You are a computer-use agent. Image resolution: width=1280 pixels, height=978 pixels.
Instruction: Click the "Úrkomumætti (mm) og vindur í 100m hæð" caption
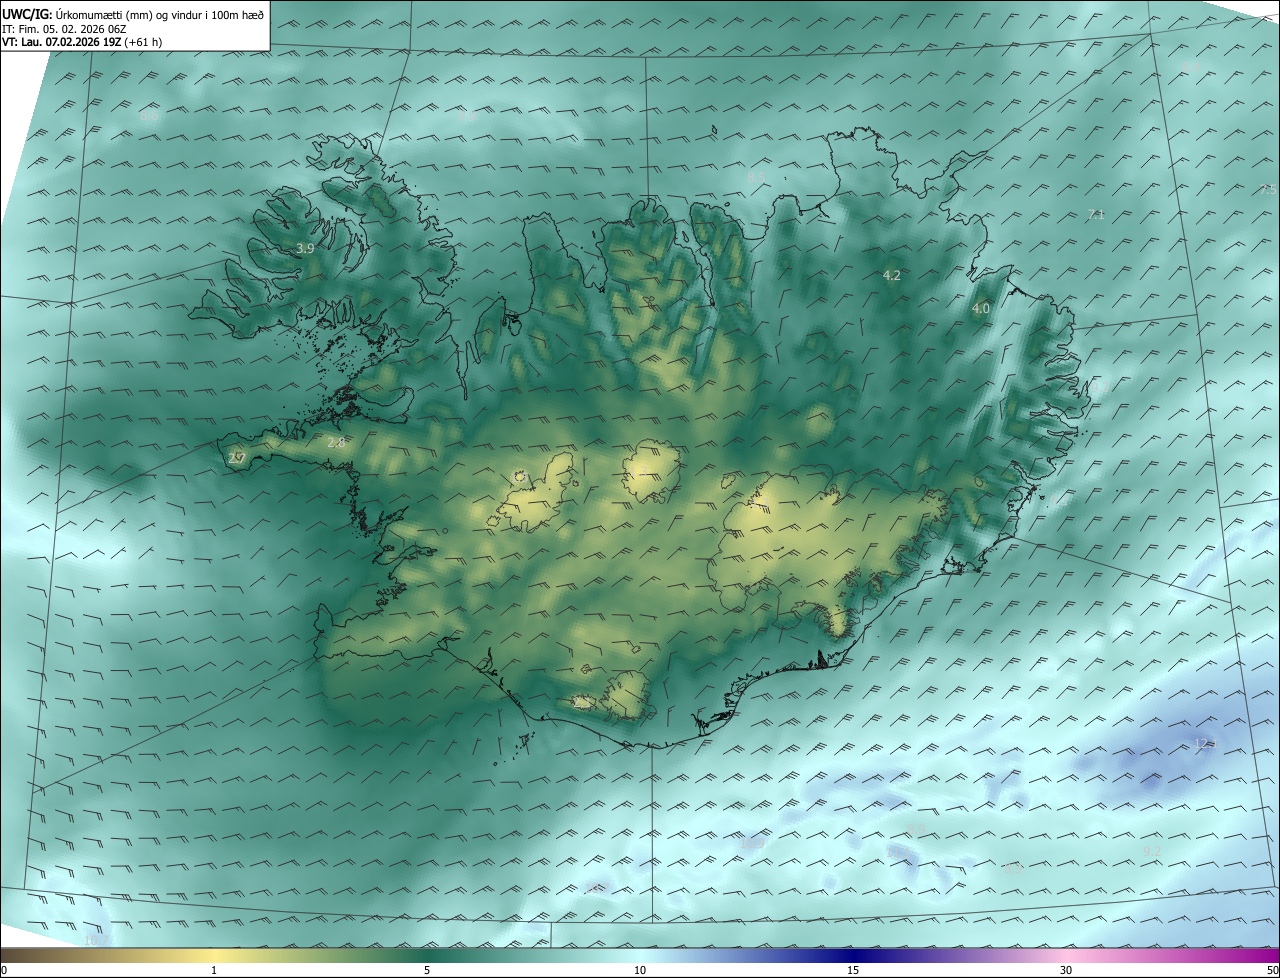[159, 15]
